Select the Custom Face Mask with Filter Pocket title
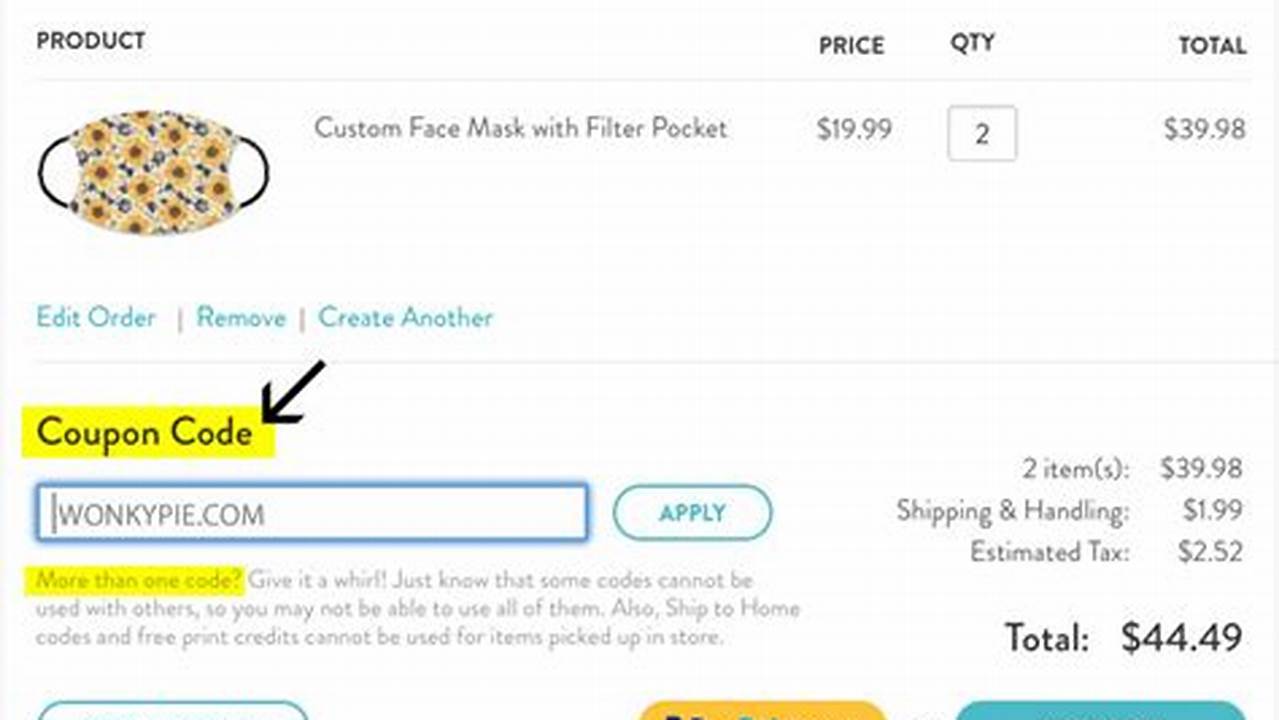 [x=521, y=129]
